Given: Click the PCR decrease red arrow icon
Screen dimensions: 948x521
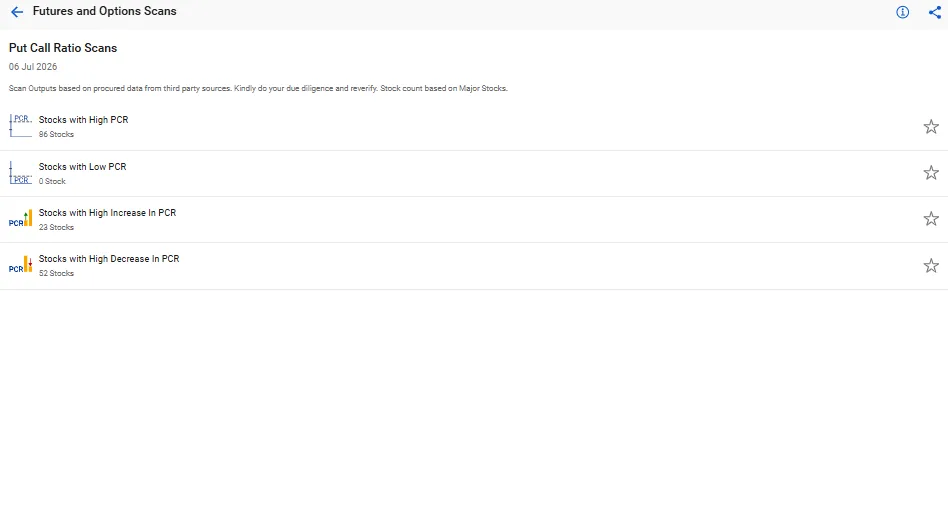Looking at the screenshot, I should pos(21,265).
